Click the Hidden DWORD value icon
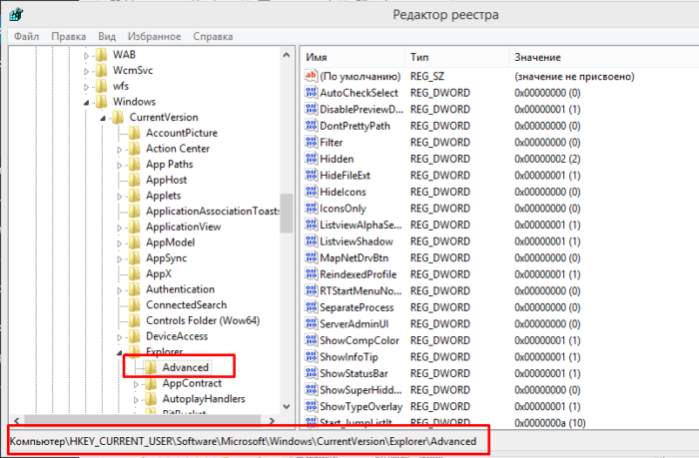 click(311, 158)
